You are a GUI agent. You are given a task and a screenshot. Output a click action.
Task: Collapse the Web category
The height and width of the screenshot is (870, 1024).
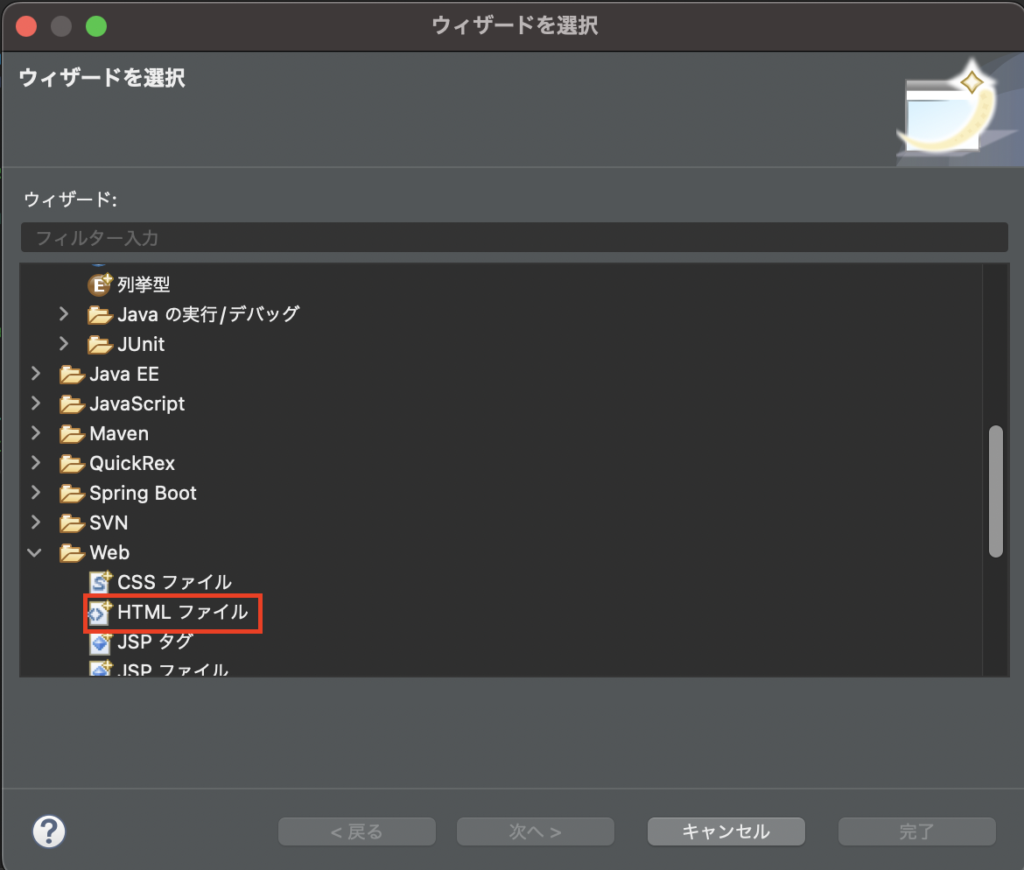(x=35, y=553)
